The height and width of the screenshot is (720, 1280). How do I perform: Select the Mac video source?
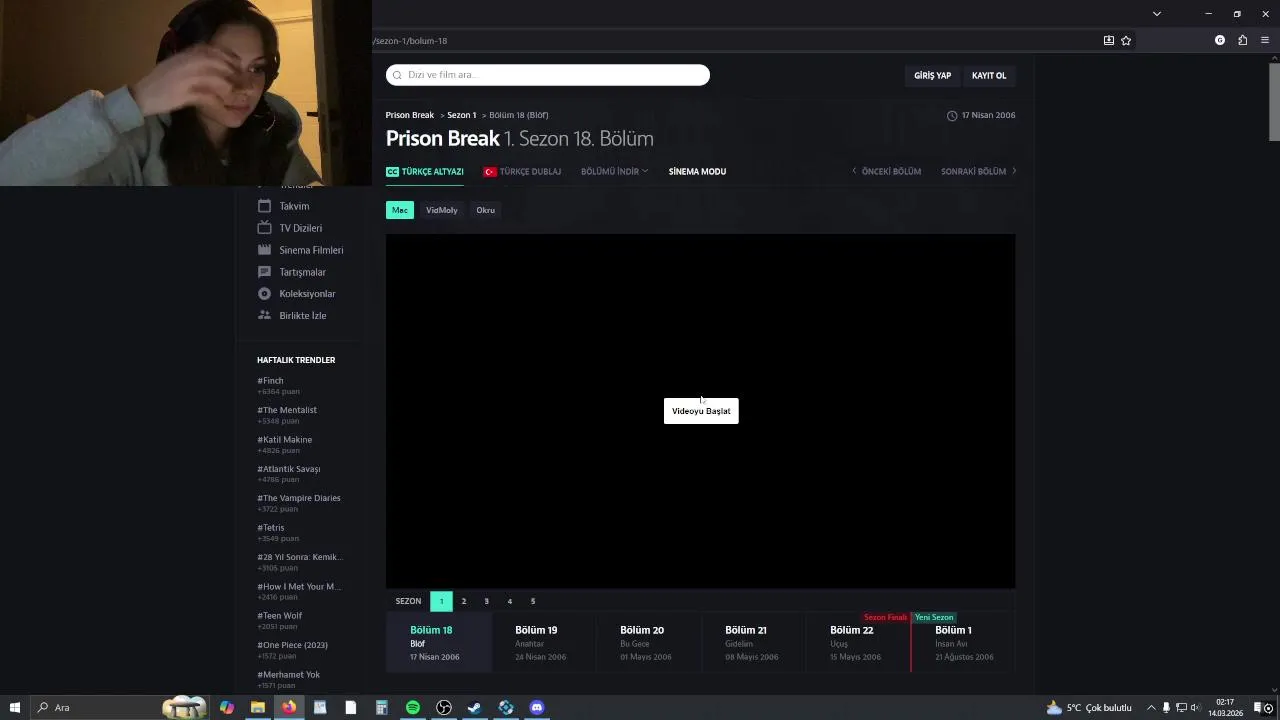coord(400,210)
